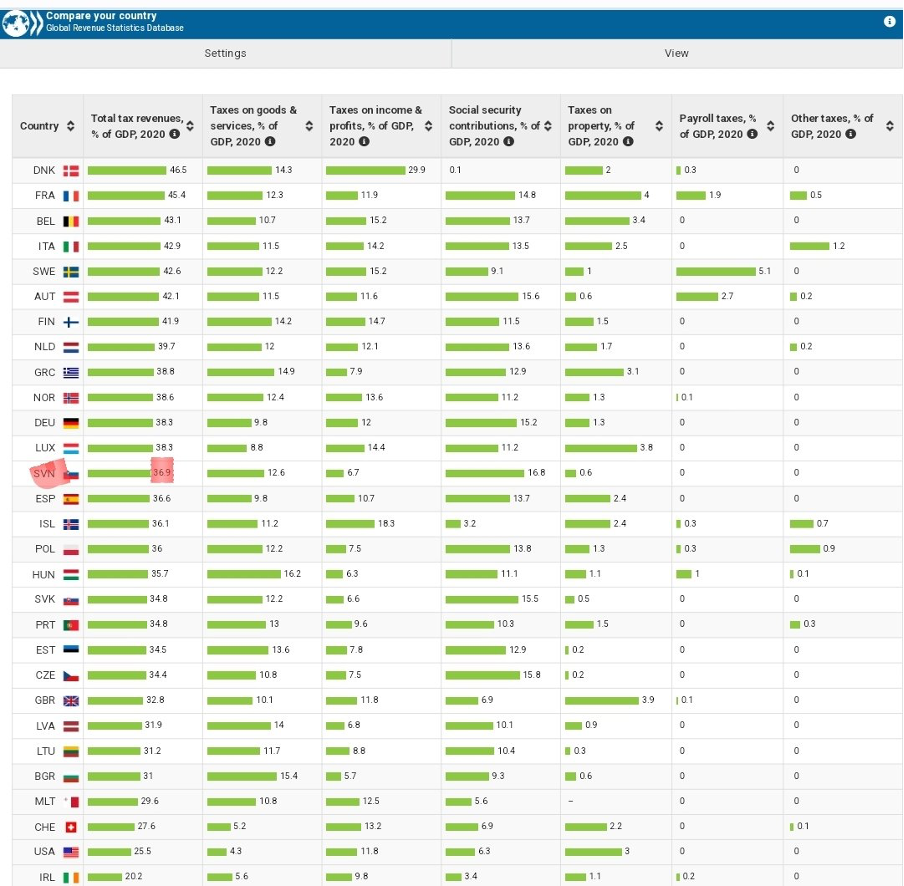This screenshot has height=886, width=904.
Task: Click the Compare your country title
Action: 101,16
